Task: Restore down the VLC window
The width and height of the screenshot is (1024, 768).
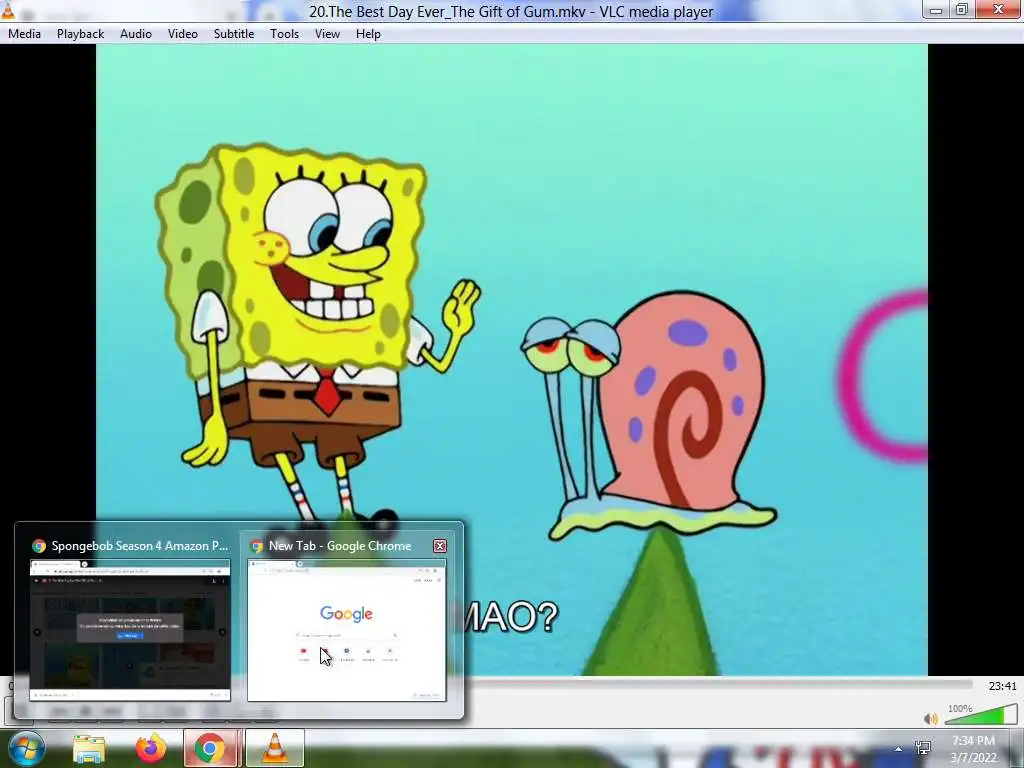Action: coord(962,9)
